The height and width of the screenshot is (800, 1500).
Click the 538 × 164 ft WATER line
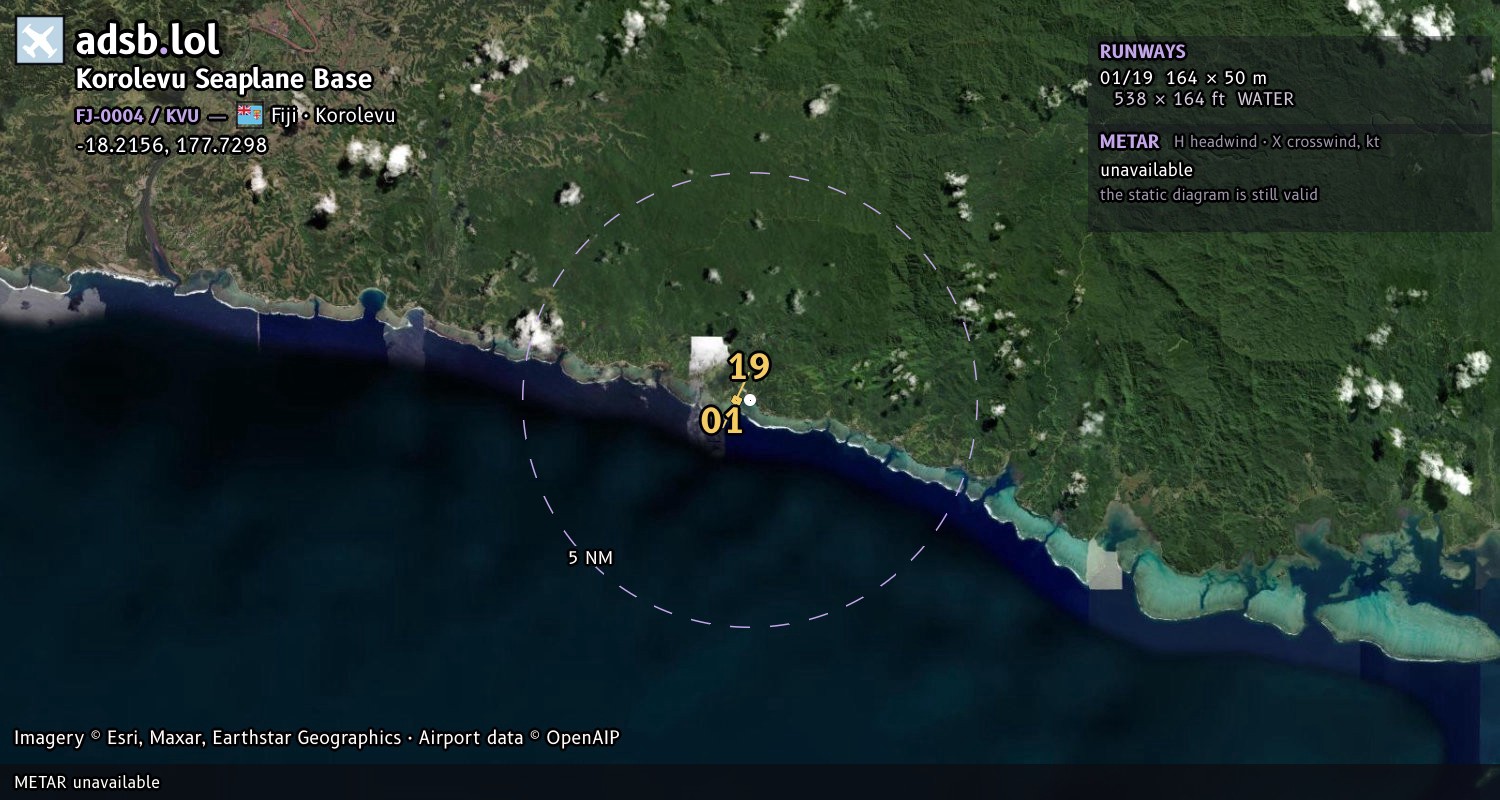(1204, 99)
